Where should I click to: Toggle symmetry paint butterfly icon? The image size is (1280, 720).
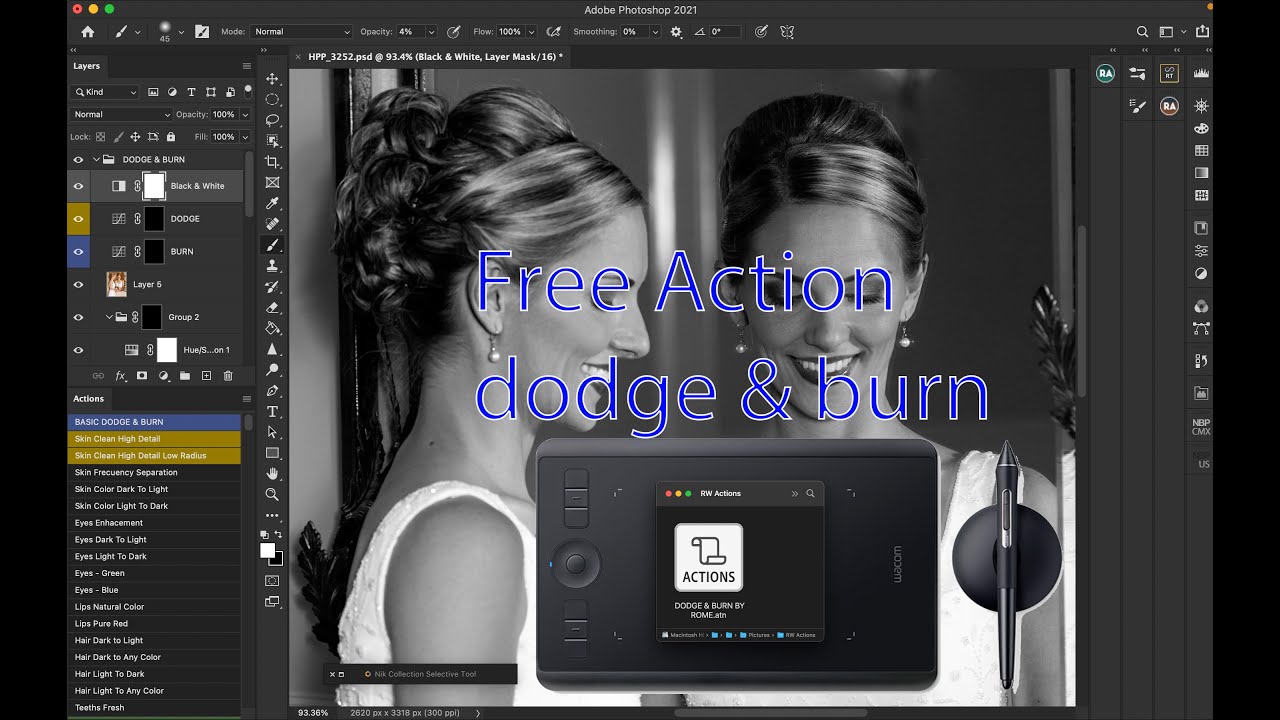click(787, 32)
